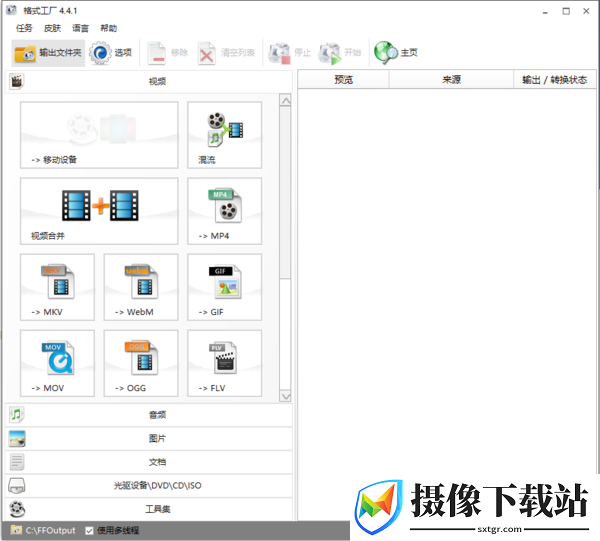This screenshot has height=541, width=600.
Task: Click the 移除 remove item button
Action: (x=168, y=53)
